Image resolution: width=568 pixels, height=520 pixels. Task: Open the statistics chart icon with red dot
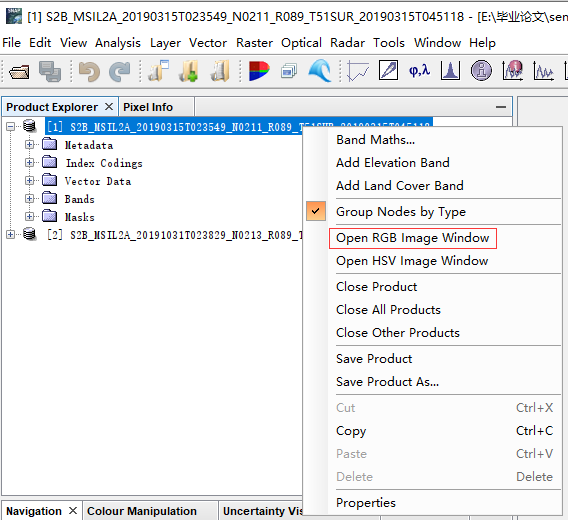click(x=512, y=70)
